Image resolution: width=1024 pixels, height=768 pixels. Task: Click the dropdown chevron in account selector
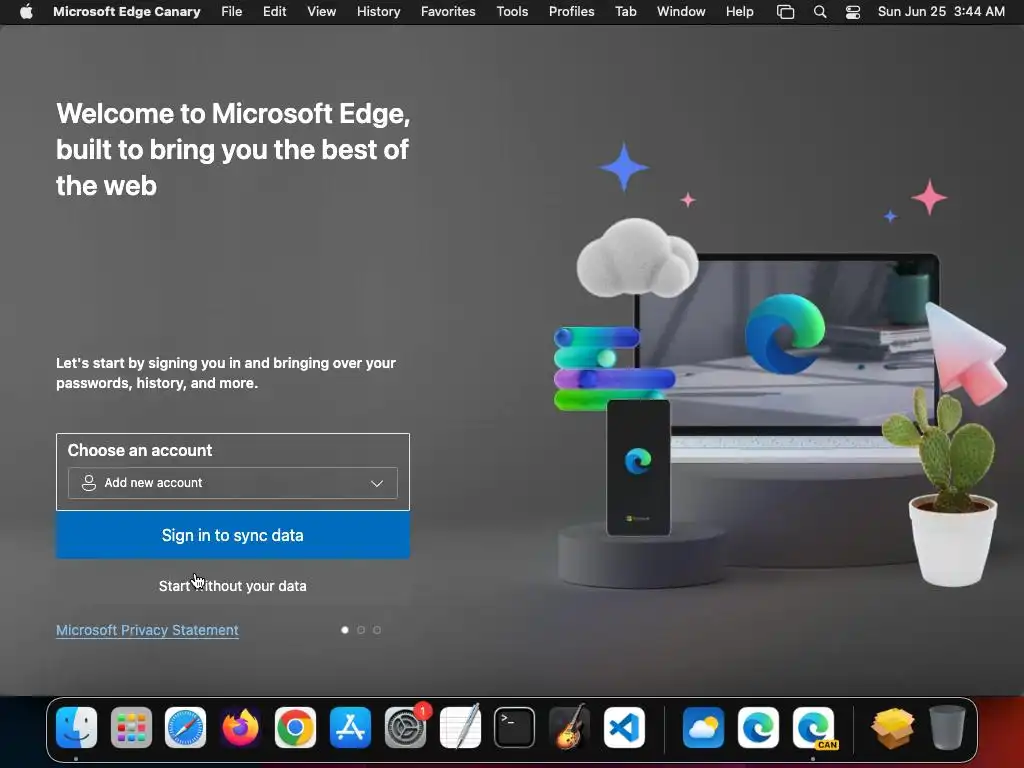point(377,483)
